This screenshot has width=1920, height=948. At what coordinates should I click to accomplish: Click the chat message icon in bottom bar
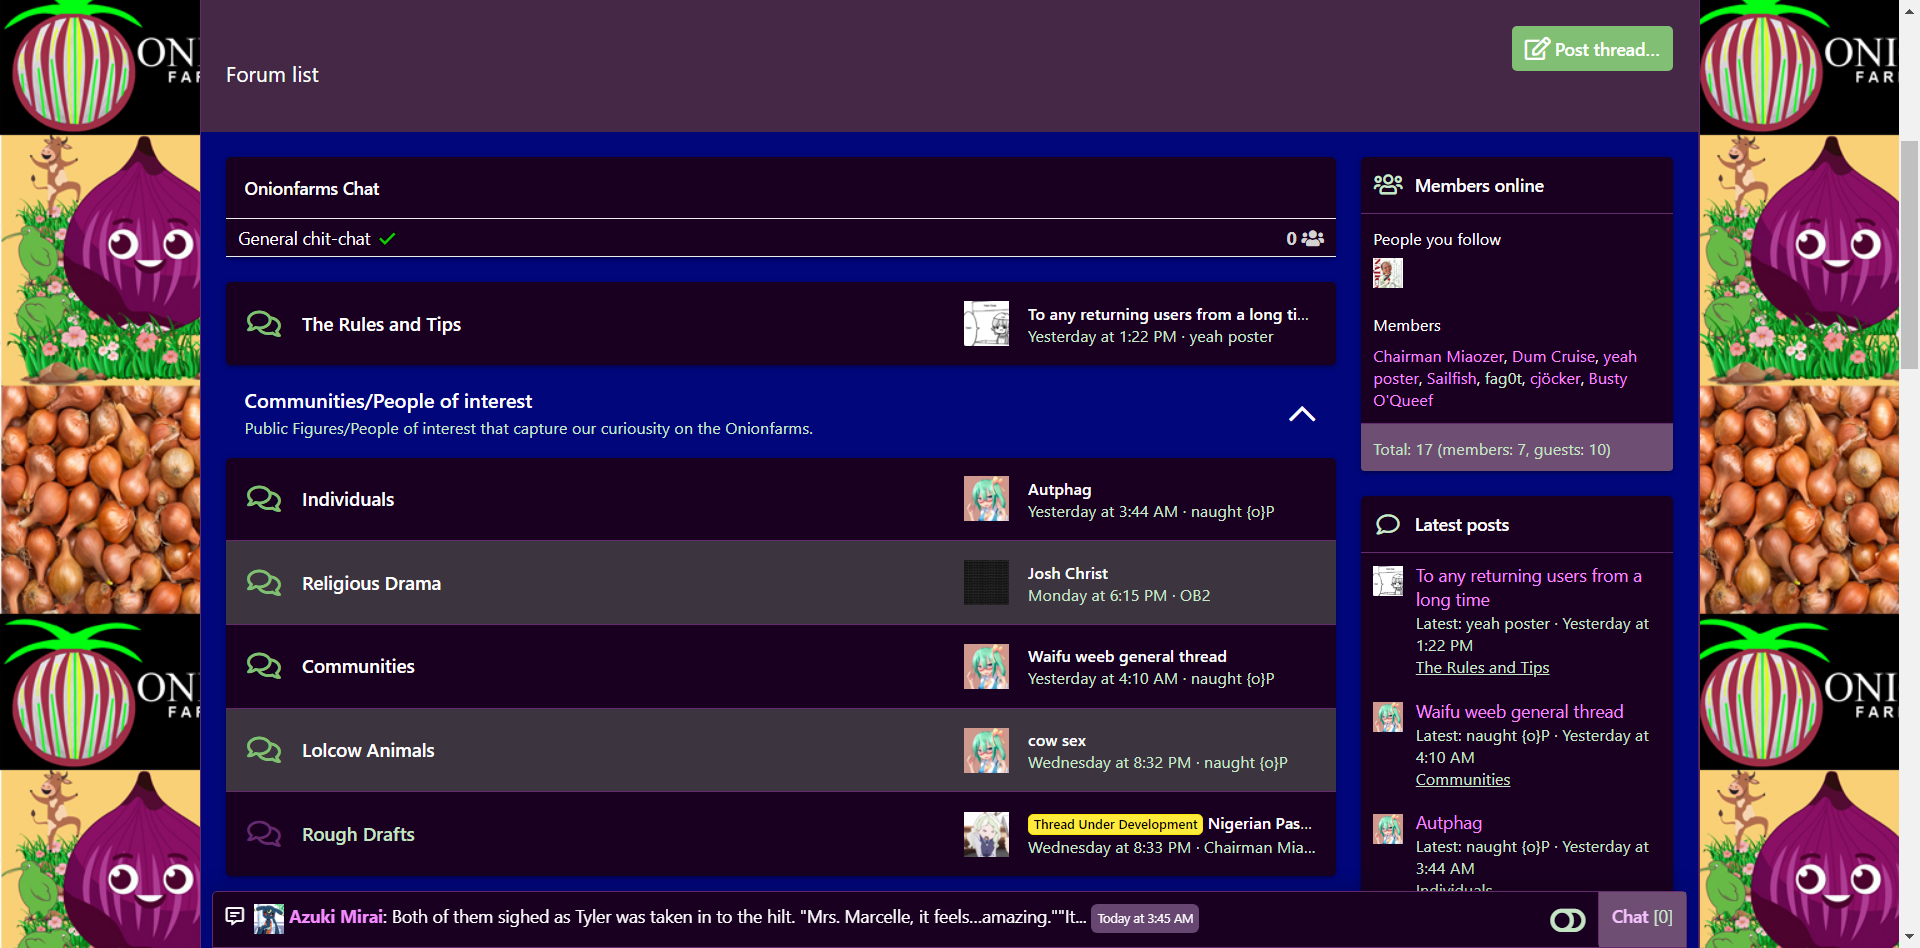[x=235, y=916]
